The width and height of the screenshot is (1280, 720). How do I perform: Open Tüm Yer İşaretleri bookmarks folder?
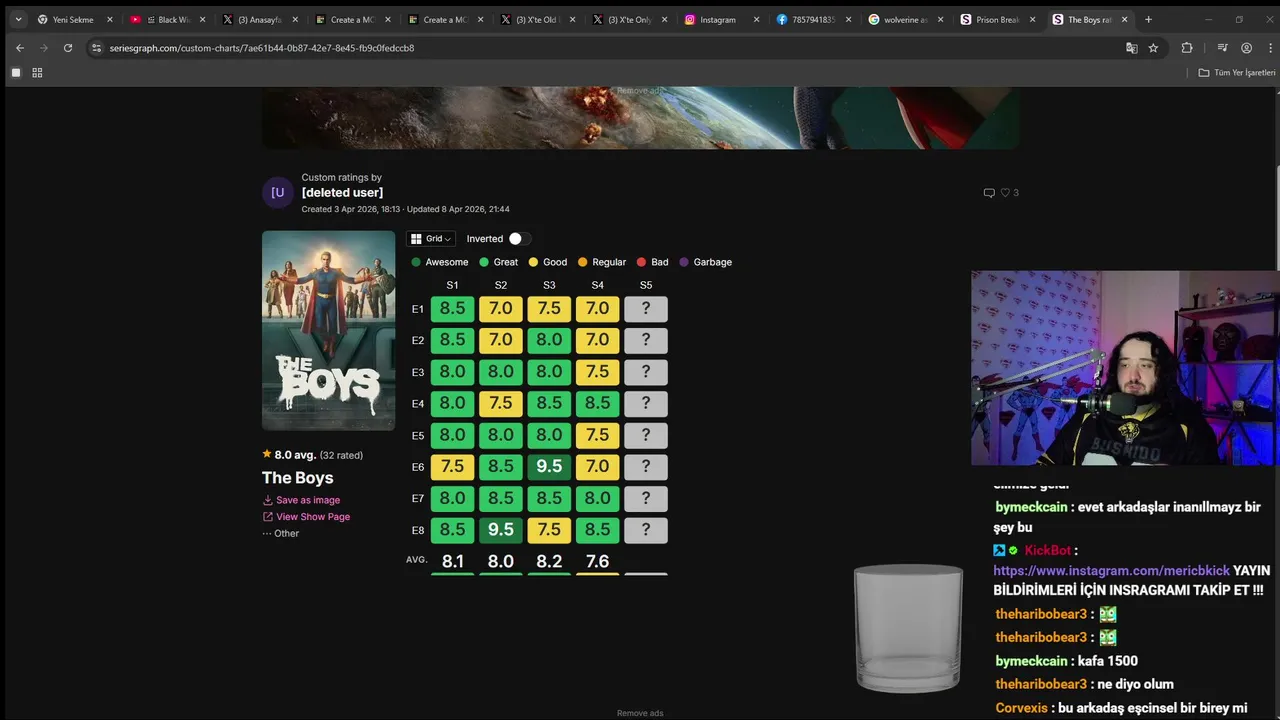tap(1237, 73)
